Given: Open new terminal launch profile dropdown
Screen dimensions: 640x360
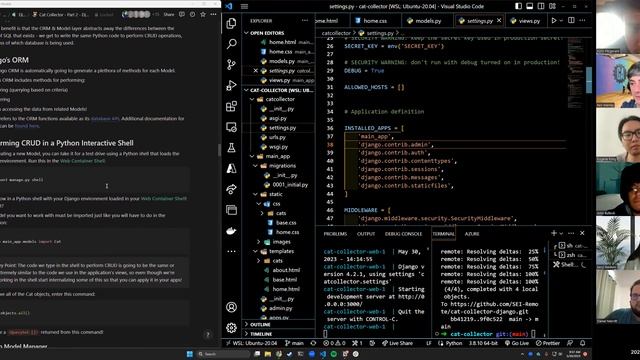Looking at the screenshot, I should pos(561,233).
